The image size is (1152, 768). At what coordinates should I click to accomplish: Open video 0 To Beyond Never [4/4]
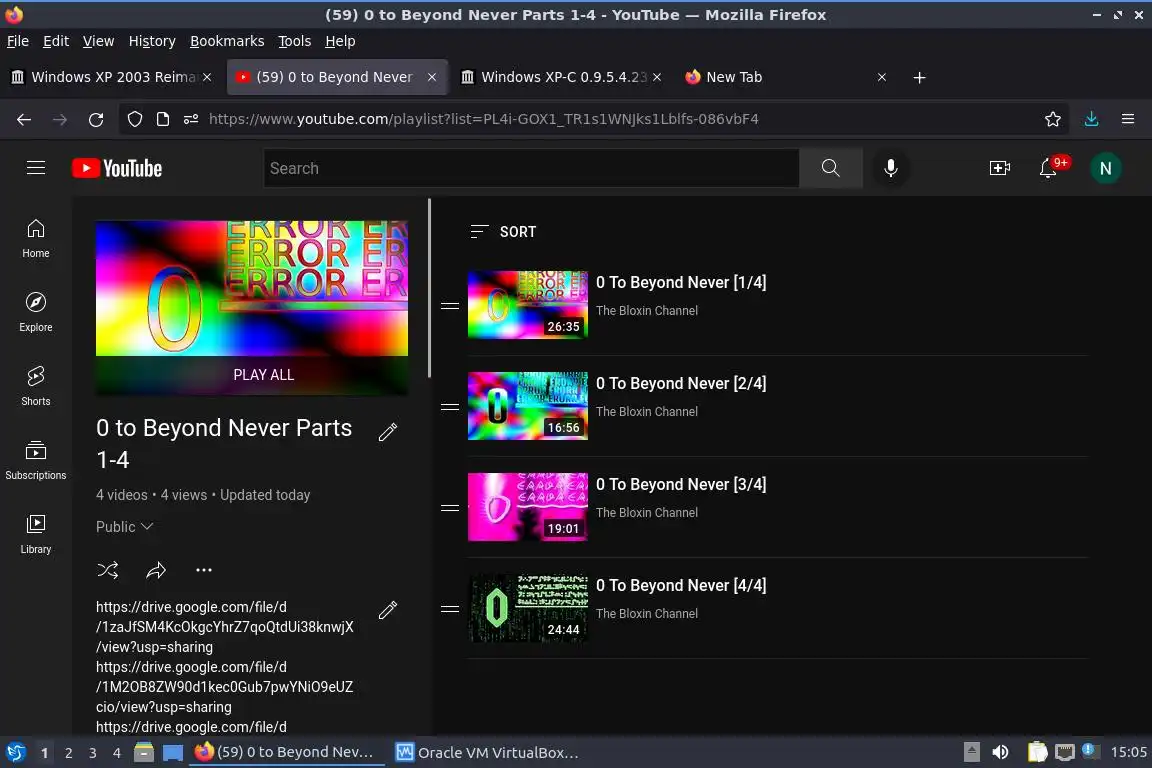680,586
